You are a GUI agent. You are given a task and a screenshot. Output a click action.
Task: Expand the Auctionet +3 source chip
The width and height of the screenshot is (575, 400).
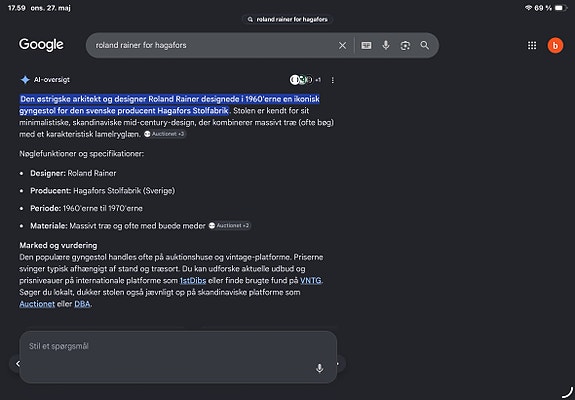(165, 134)
